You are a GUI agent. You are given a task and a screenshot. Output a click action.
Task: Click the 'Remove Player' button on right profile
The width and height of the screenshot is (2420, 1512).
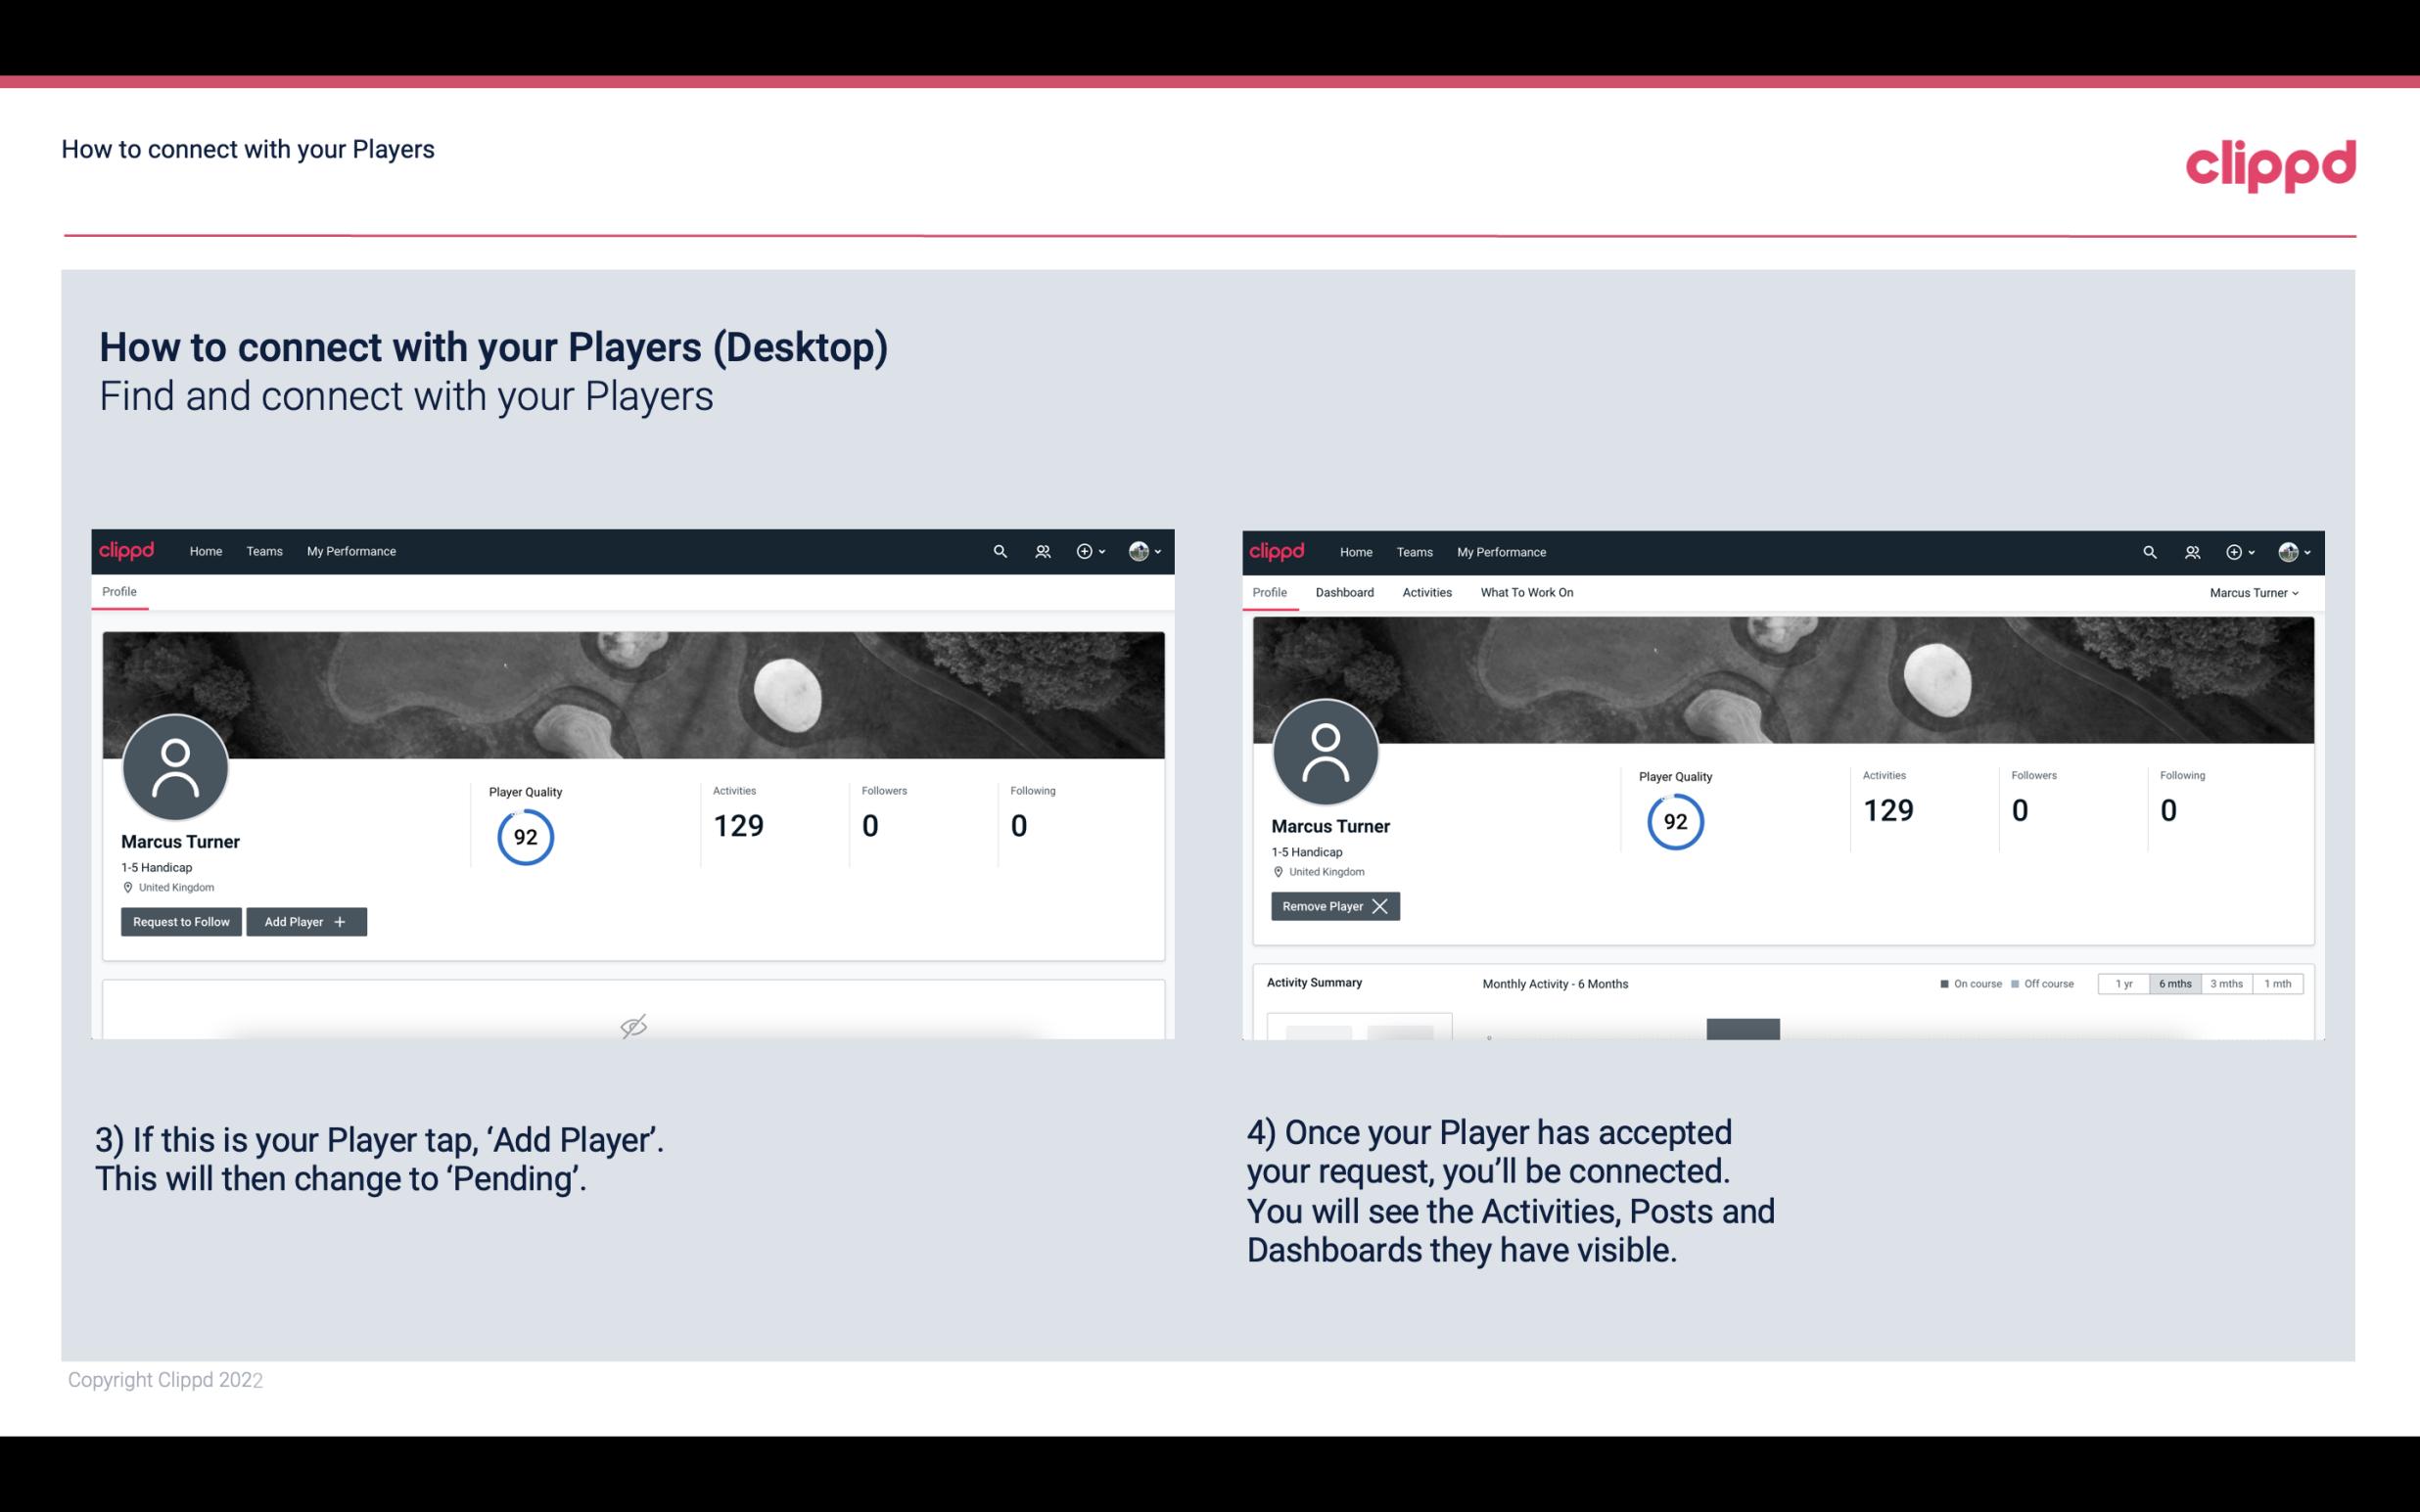click(1332, 906)
